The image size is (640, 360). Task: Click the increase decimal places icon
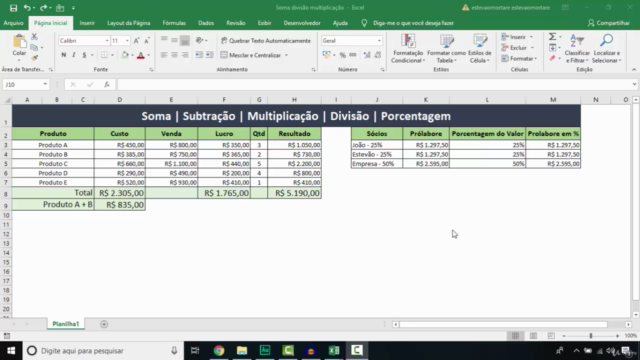pos(367,55)
